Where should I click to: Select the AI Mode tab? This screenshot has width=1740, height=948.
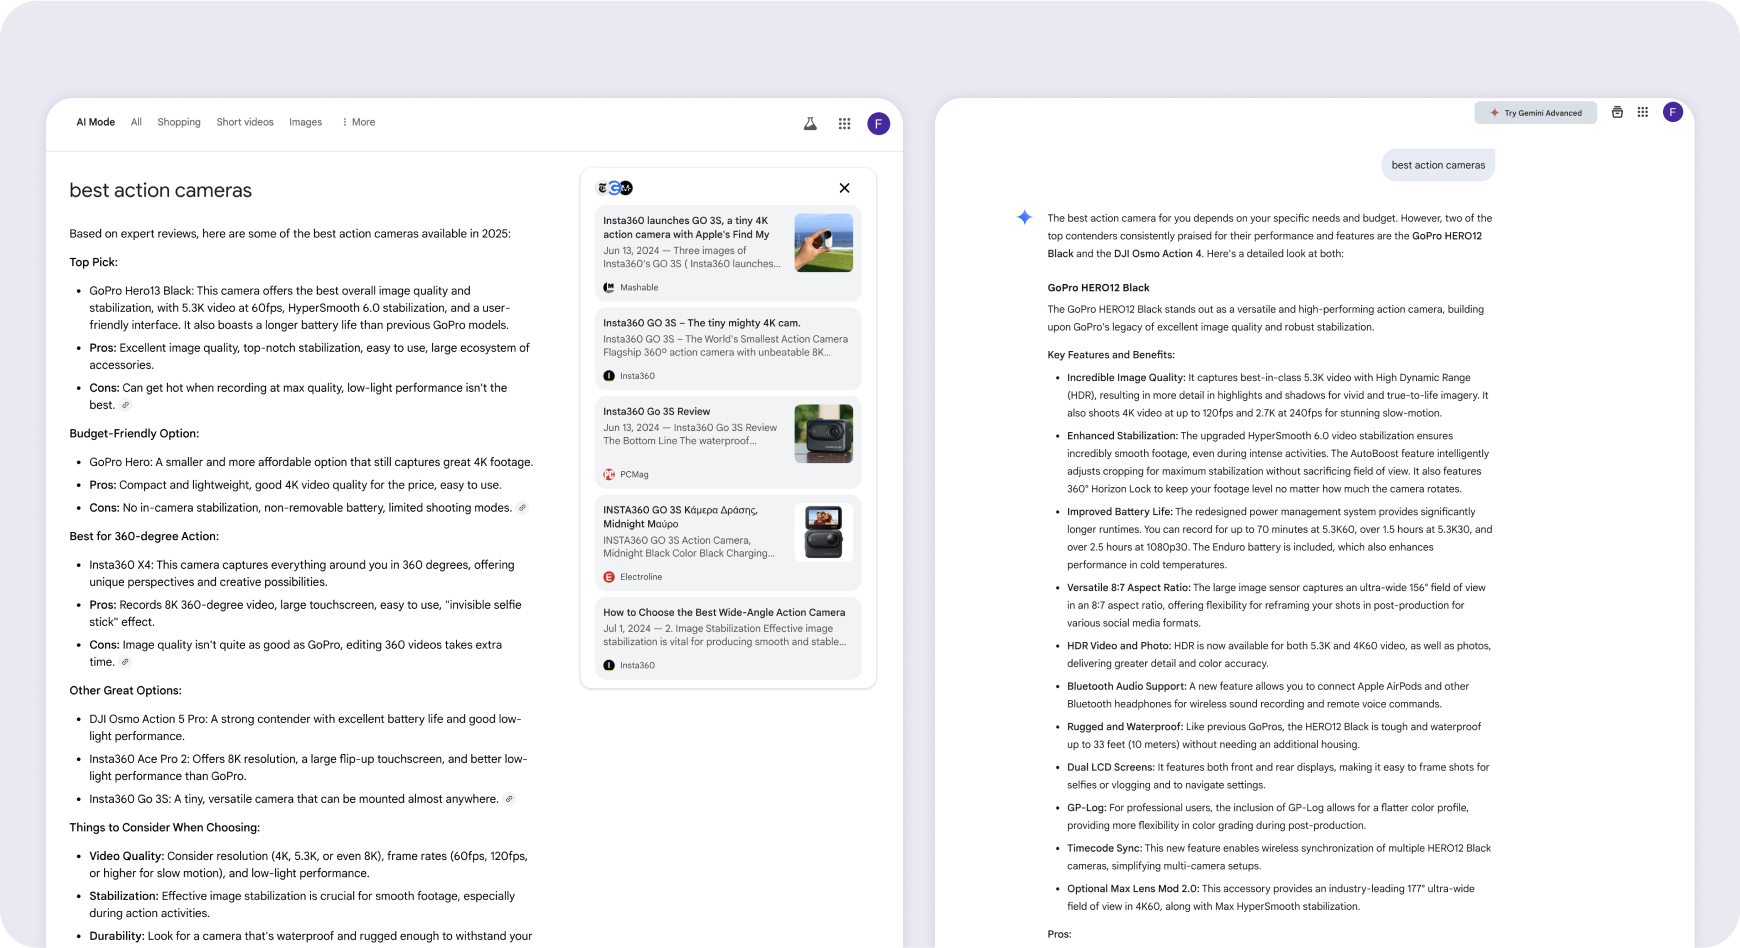96,122
